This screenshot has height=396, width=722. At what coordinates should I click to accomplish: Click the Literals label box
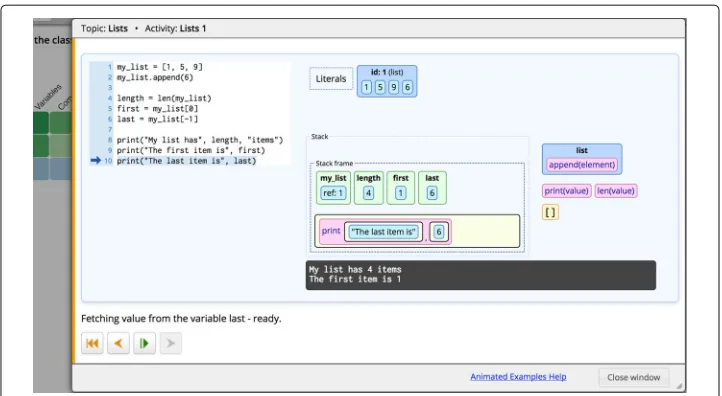click(331, 79)
